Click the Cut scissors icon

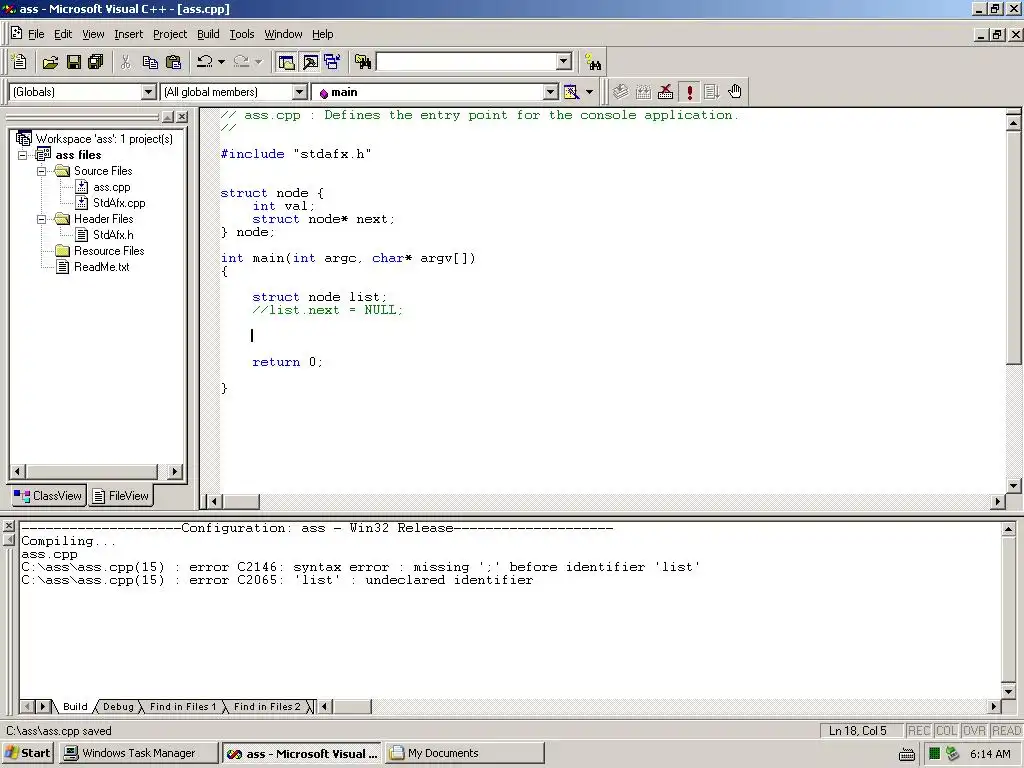coord(126,62)
